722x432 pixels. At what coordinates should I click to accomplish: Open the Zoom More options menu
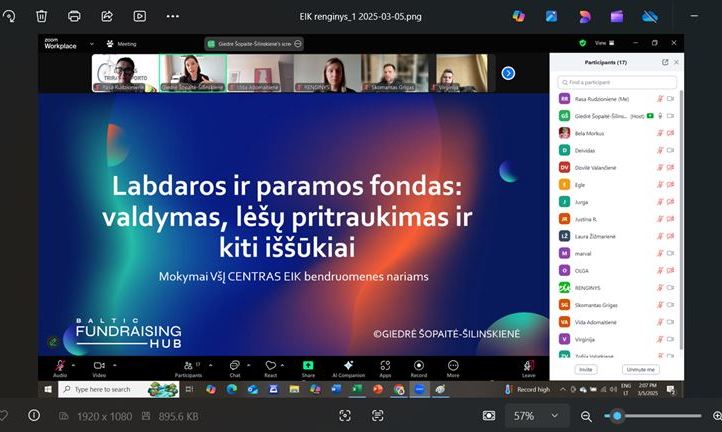(453, 365)
